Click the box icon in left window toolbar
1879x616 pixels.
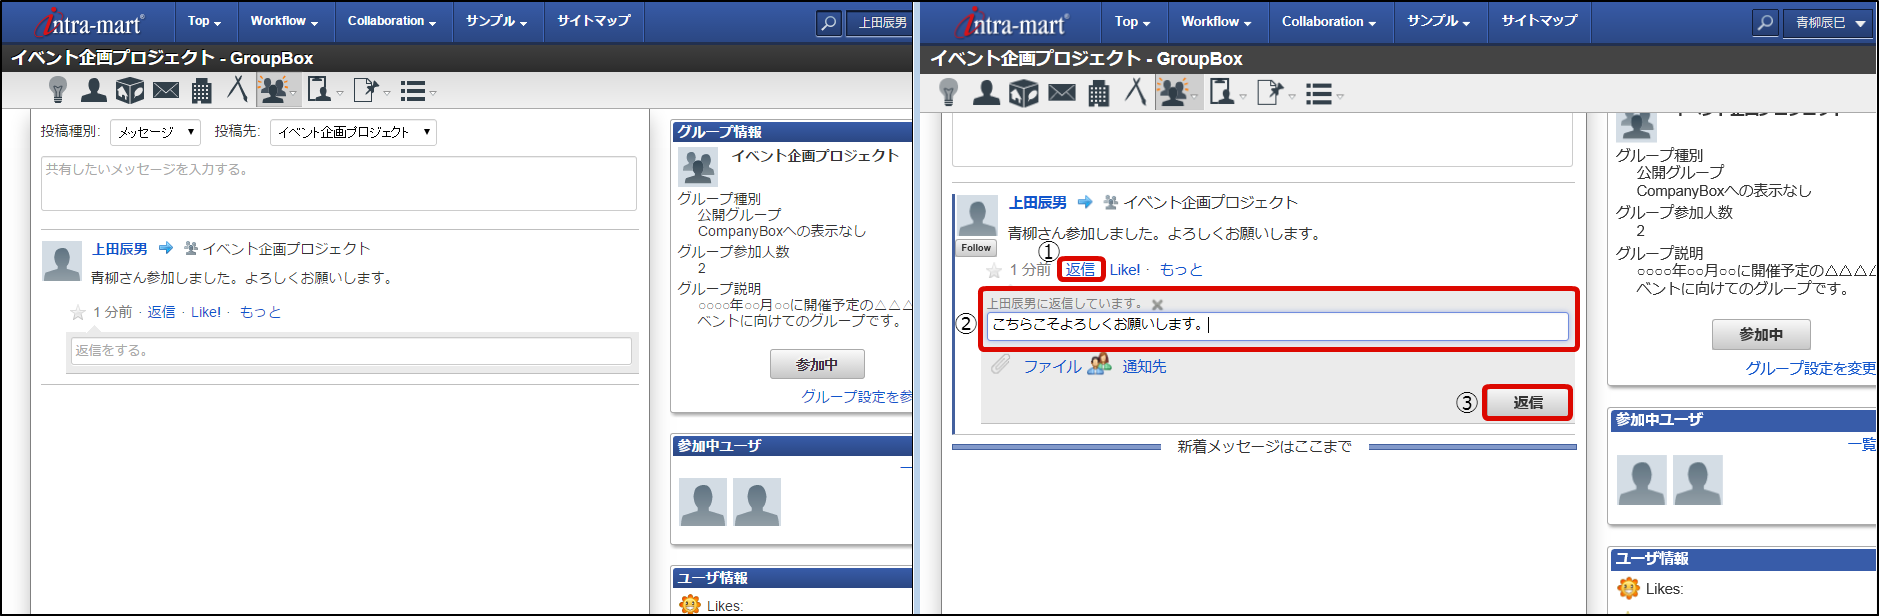tap(130, 91)
